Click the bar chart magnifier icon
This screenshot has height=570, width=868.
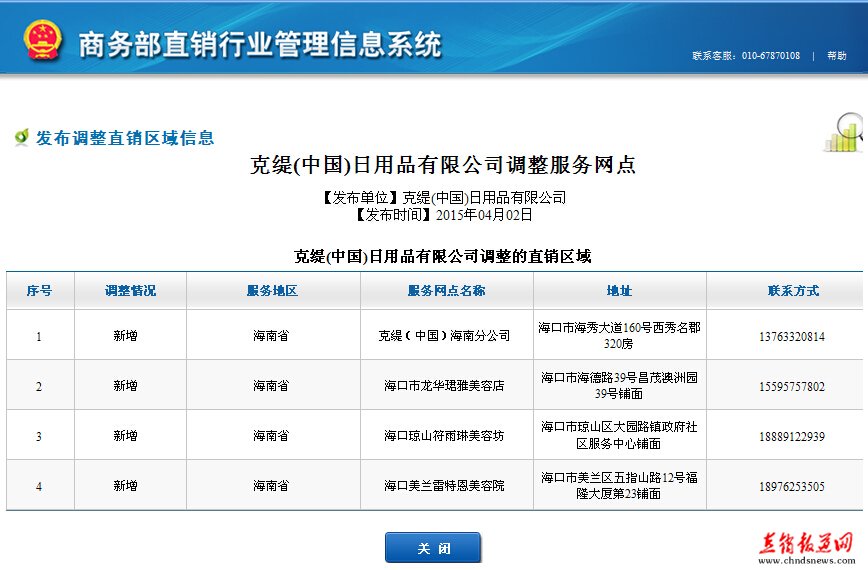point(845,132)
